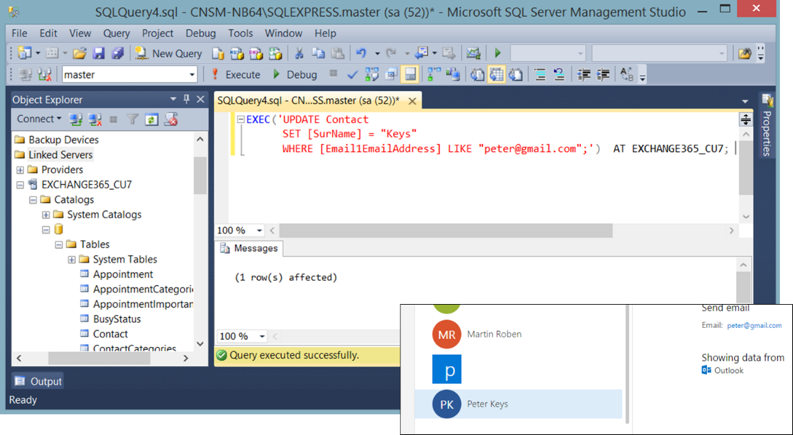Click Uncomment Selected Lines icon

(559, 75)
